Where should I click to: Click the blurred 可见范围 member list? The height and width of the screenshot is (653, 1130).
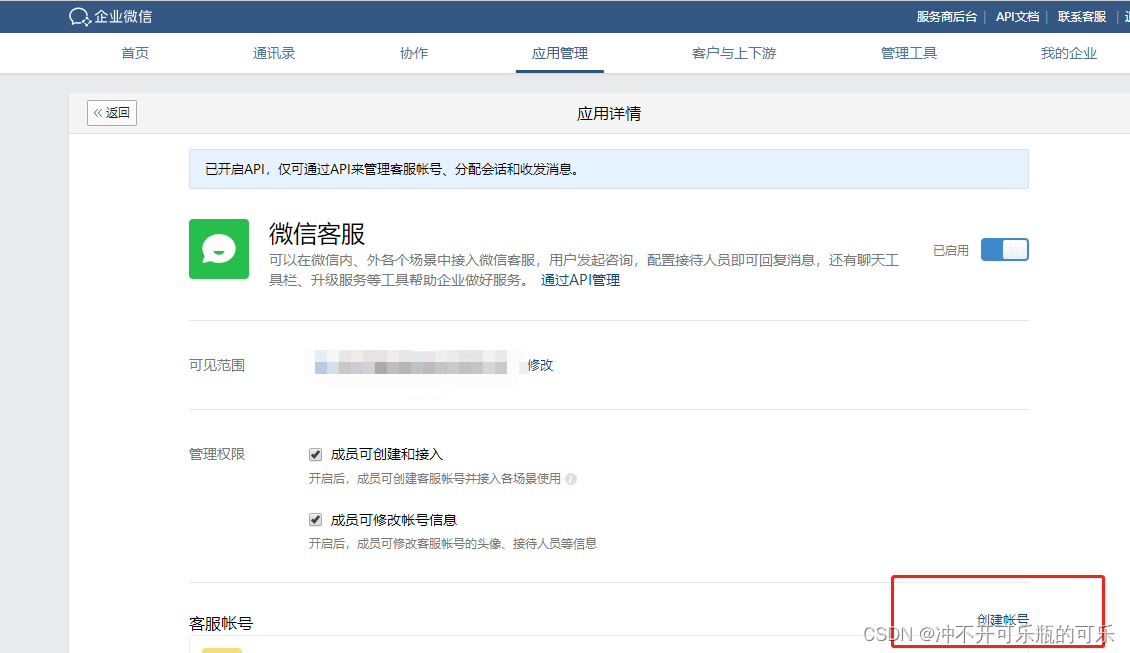(x=411, y=363)
